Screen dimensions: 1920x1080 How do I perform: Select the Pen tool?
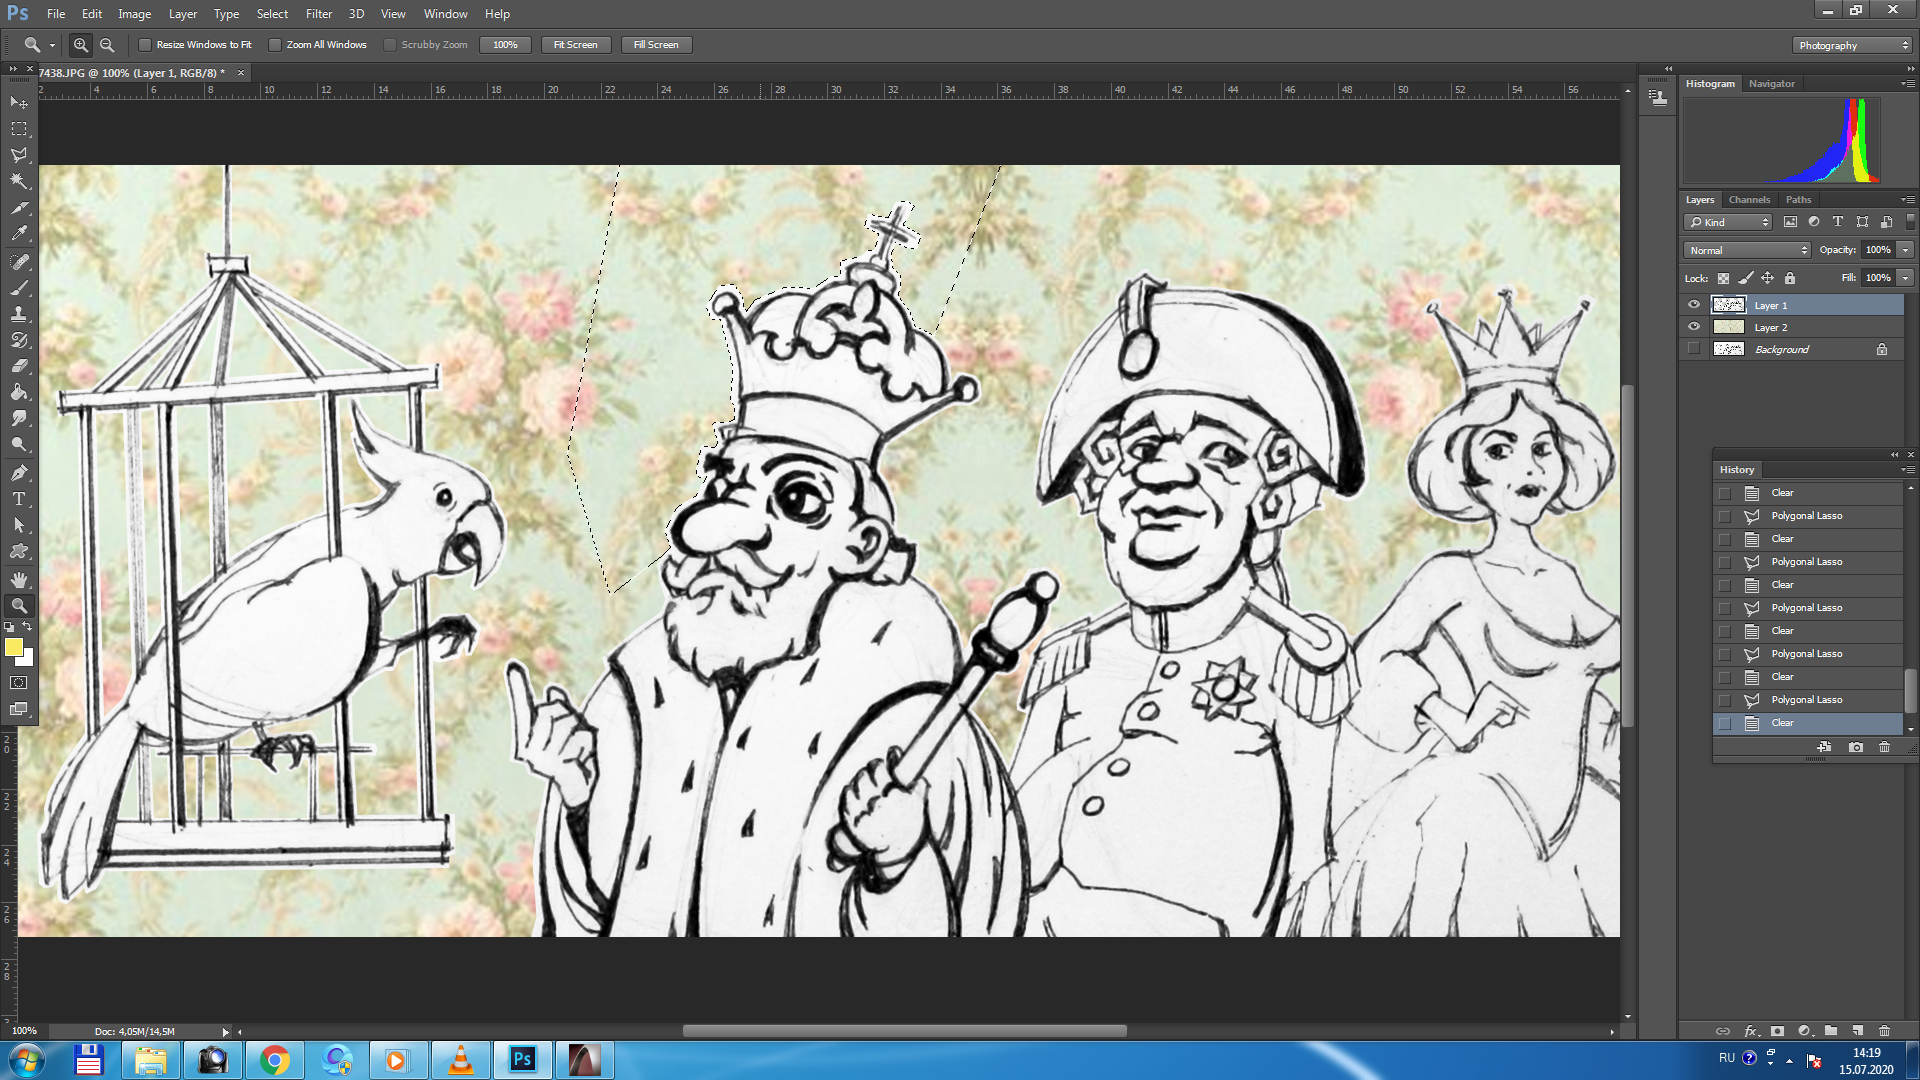[x=19, y=473]
